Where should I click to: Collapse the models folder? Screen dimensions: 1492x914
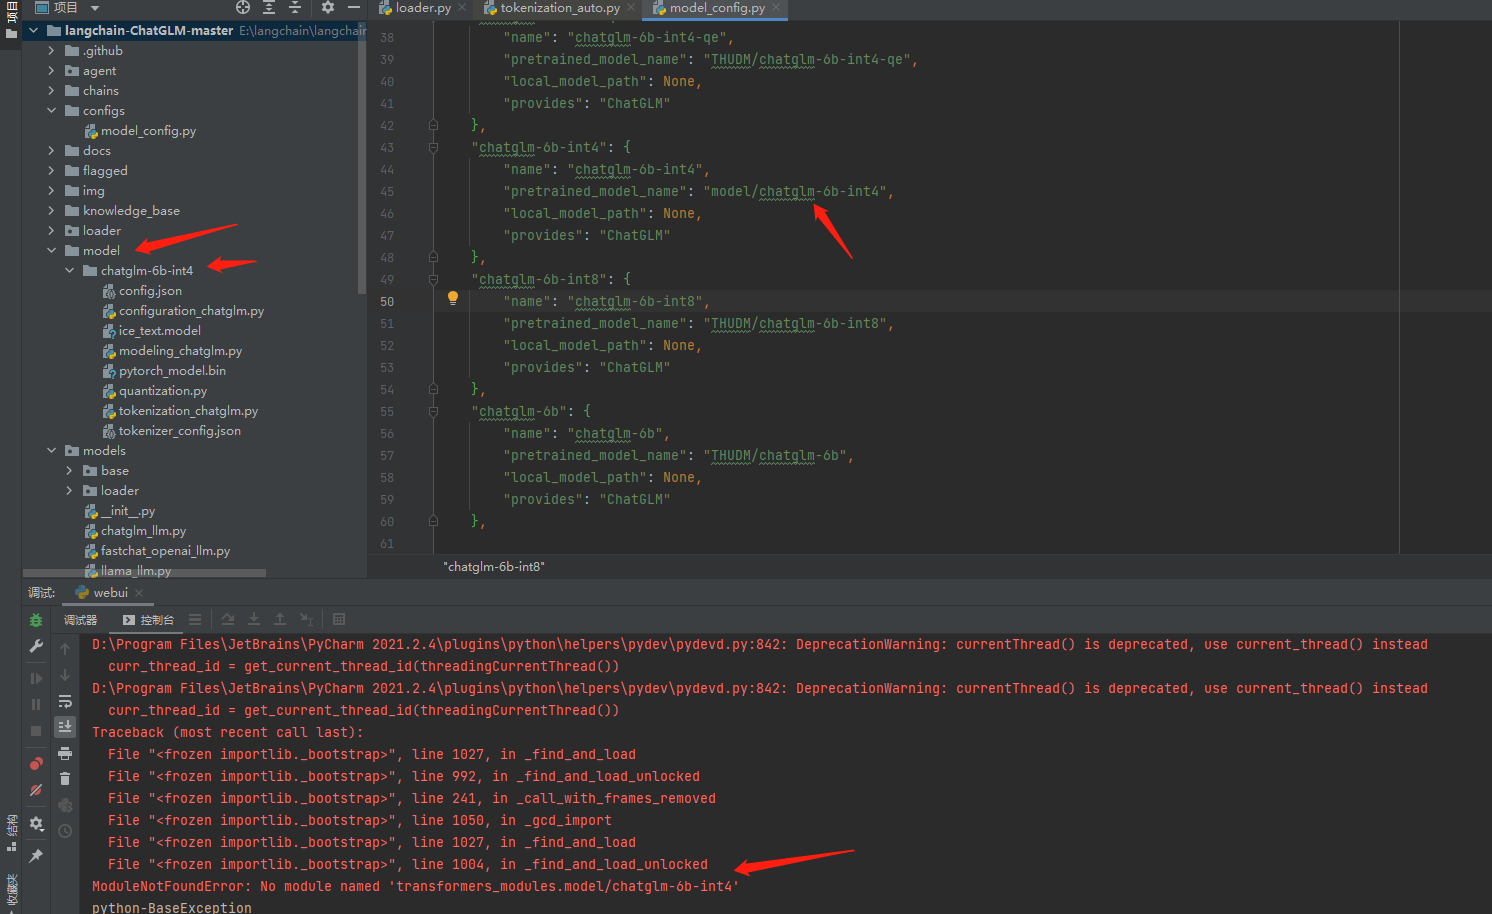pos(52,450)
